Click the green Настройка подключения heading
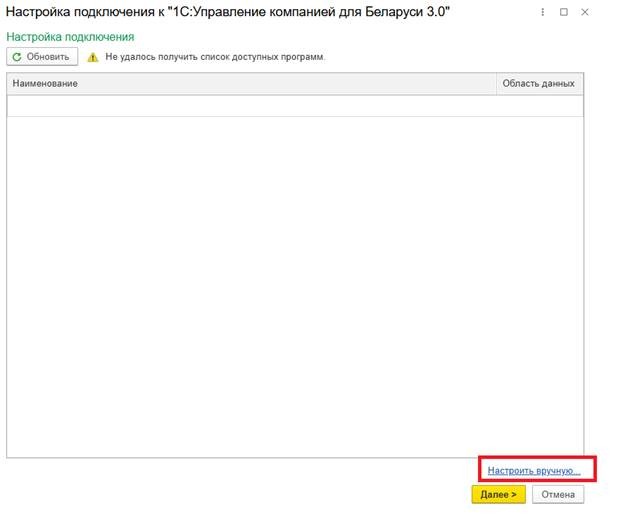The image size is (623, 516). click(x=70, y=37)
